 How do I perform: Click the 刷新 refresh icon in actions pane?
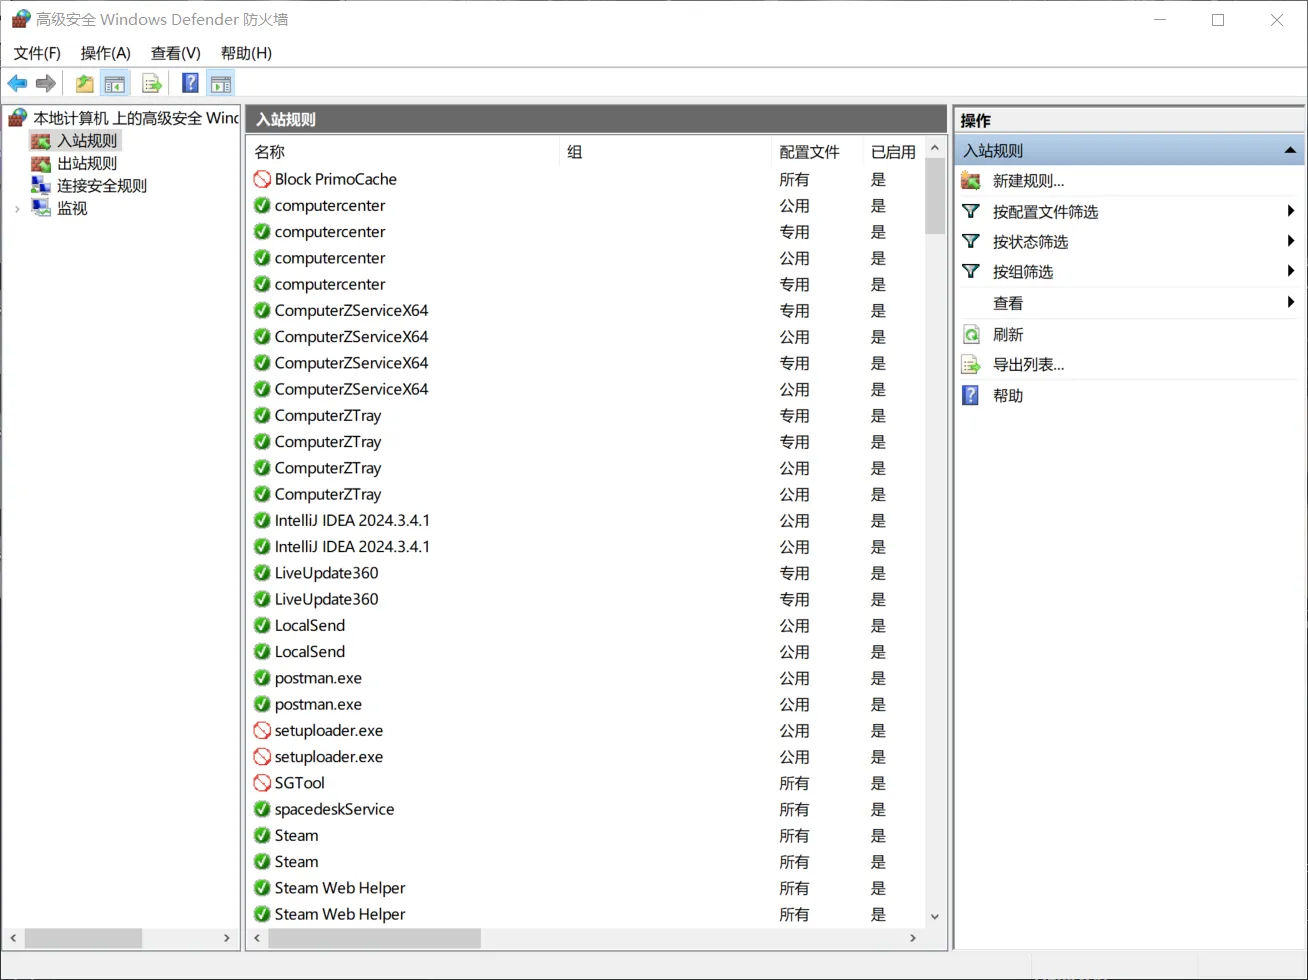(x=971, y=335)
